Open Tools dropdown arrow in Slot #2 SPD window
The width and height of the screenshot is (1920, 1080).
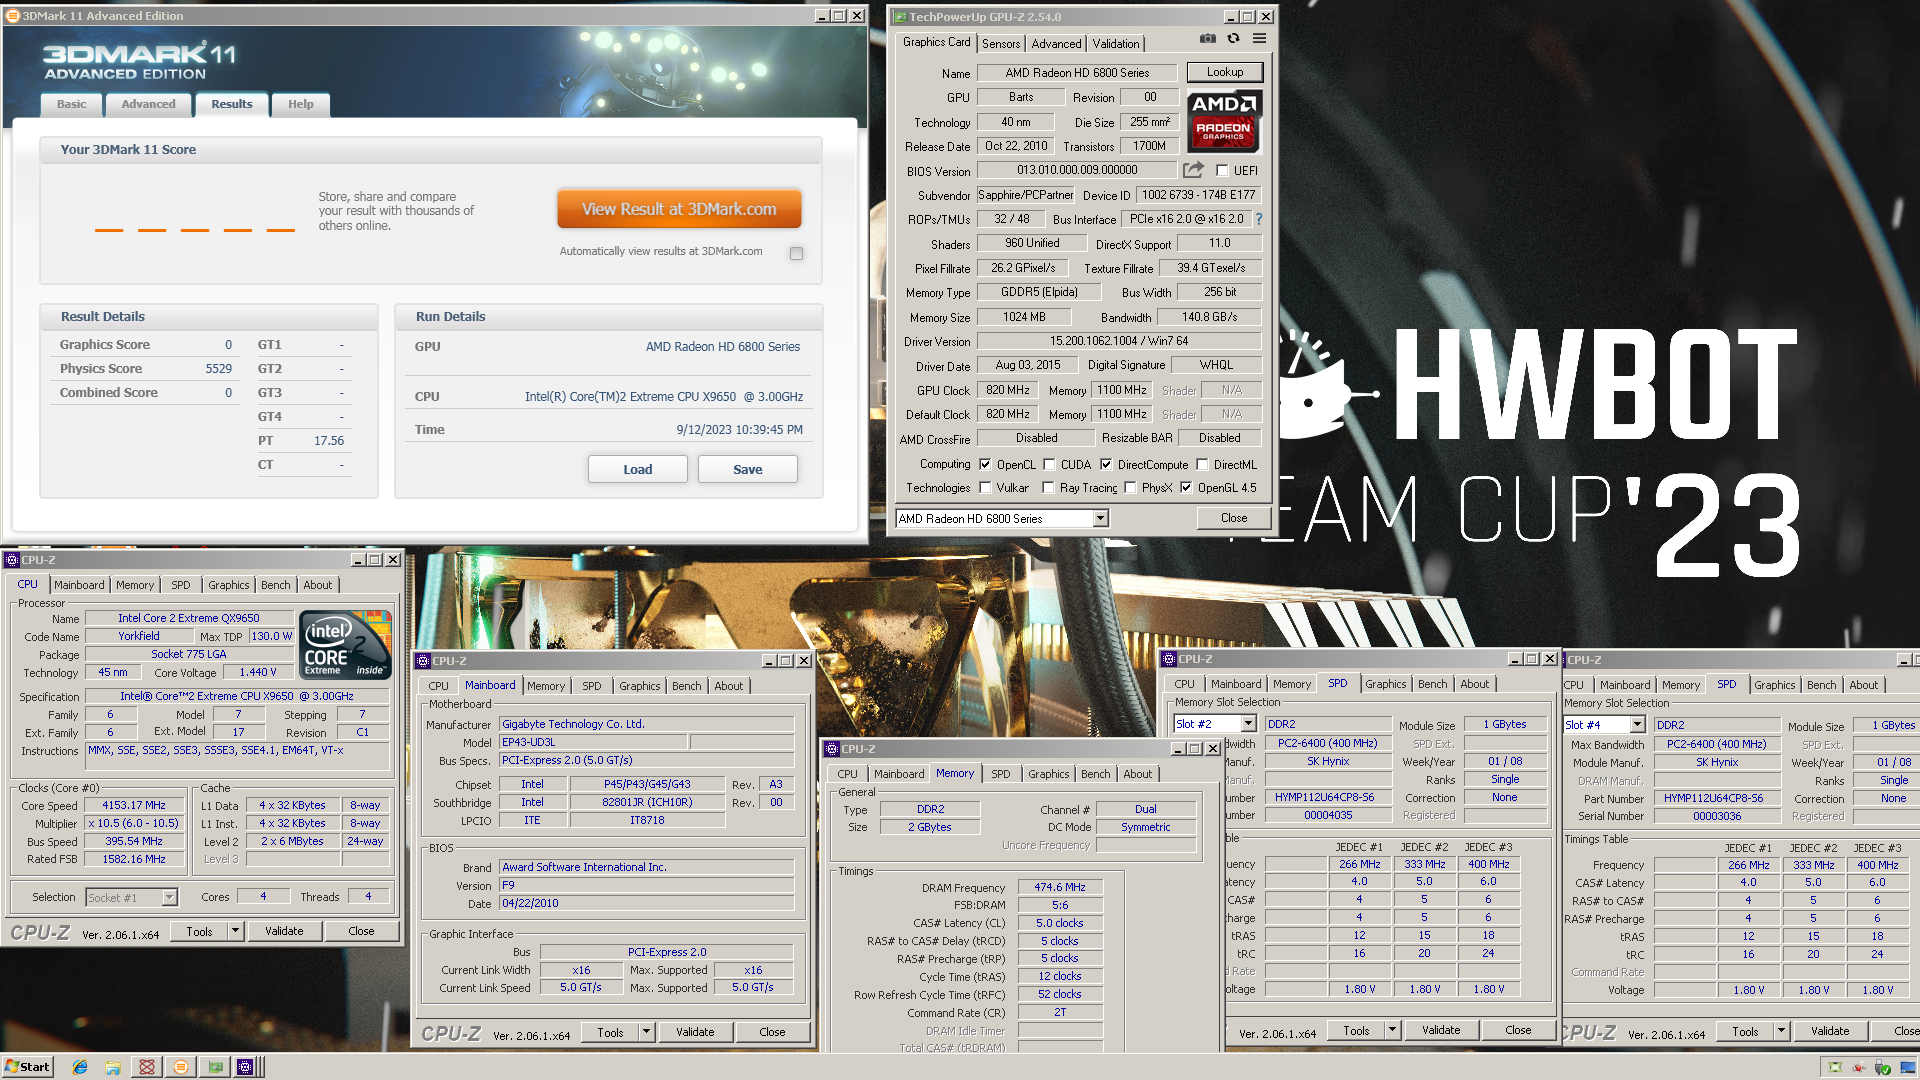tap(1392, 1030)
